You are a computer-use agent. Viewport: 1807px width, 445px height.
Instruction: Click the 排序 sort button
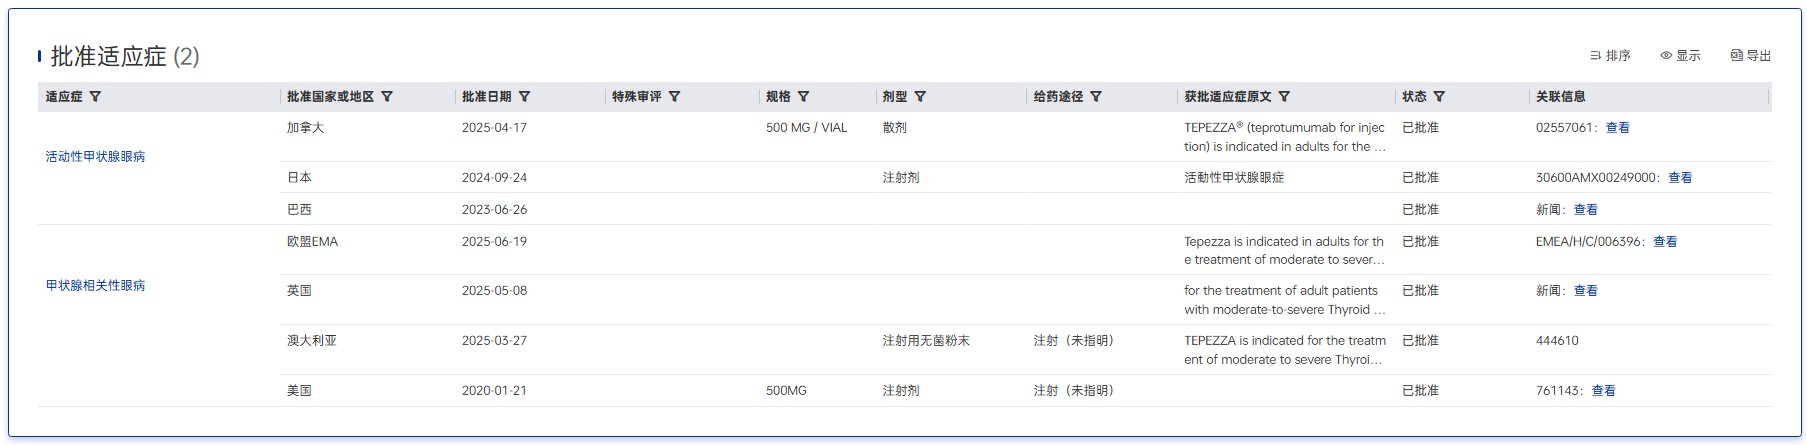[1610, 56]
